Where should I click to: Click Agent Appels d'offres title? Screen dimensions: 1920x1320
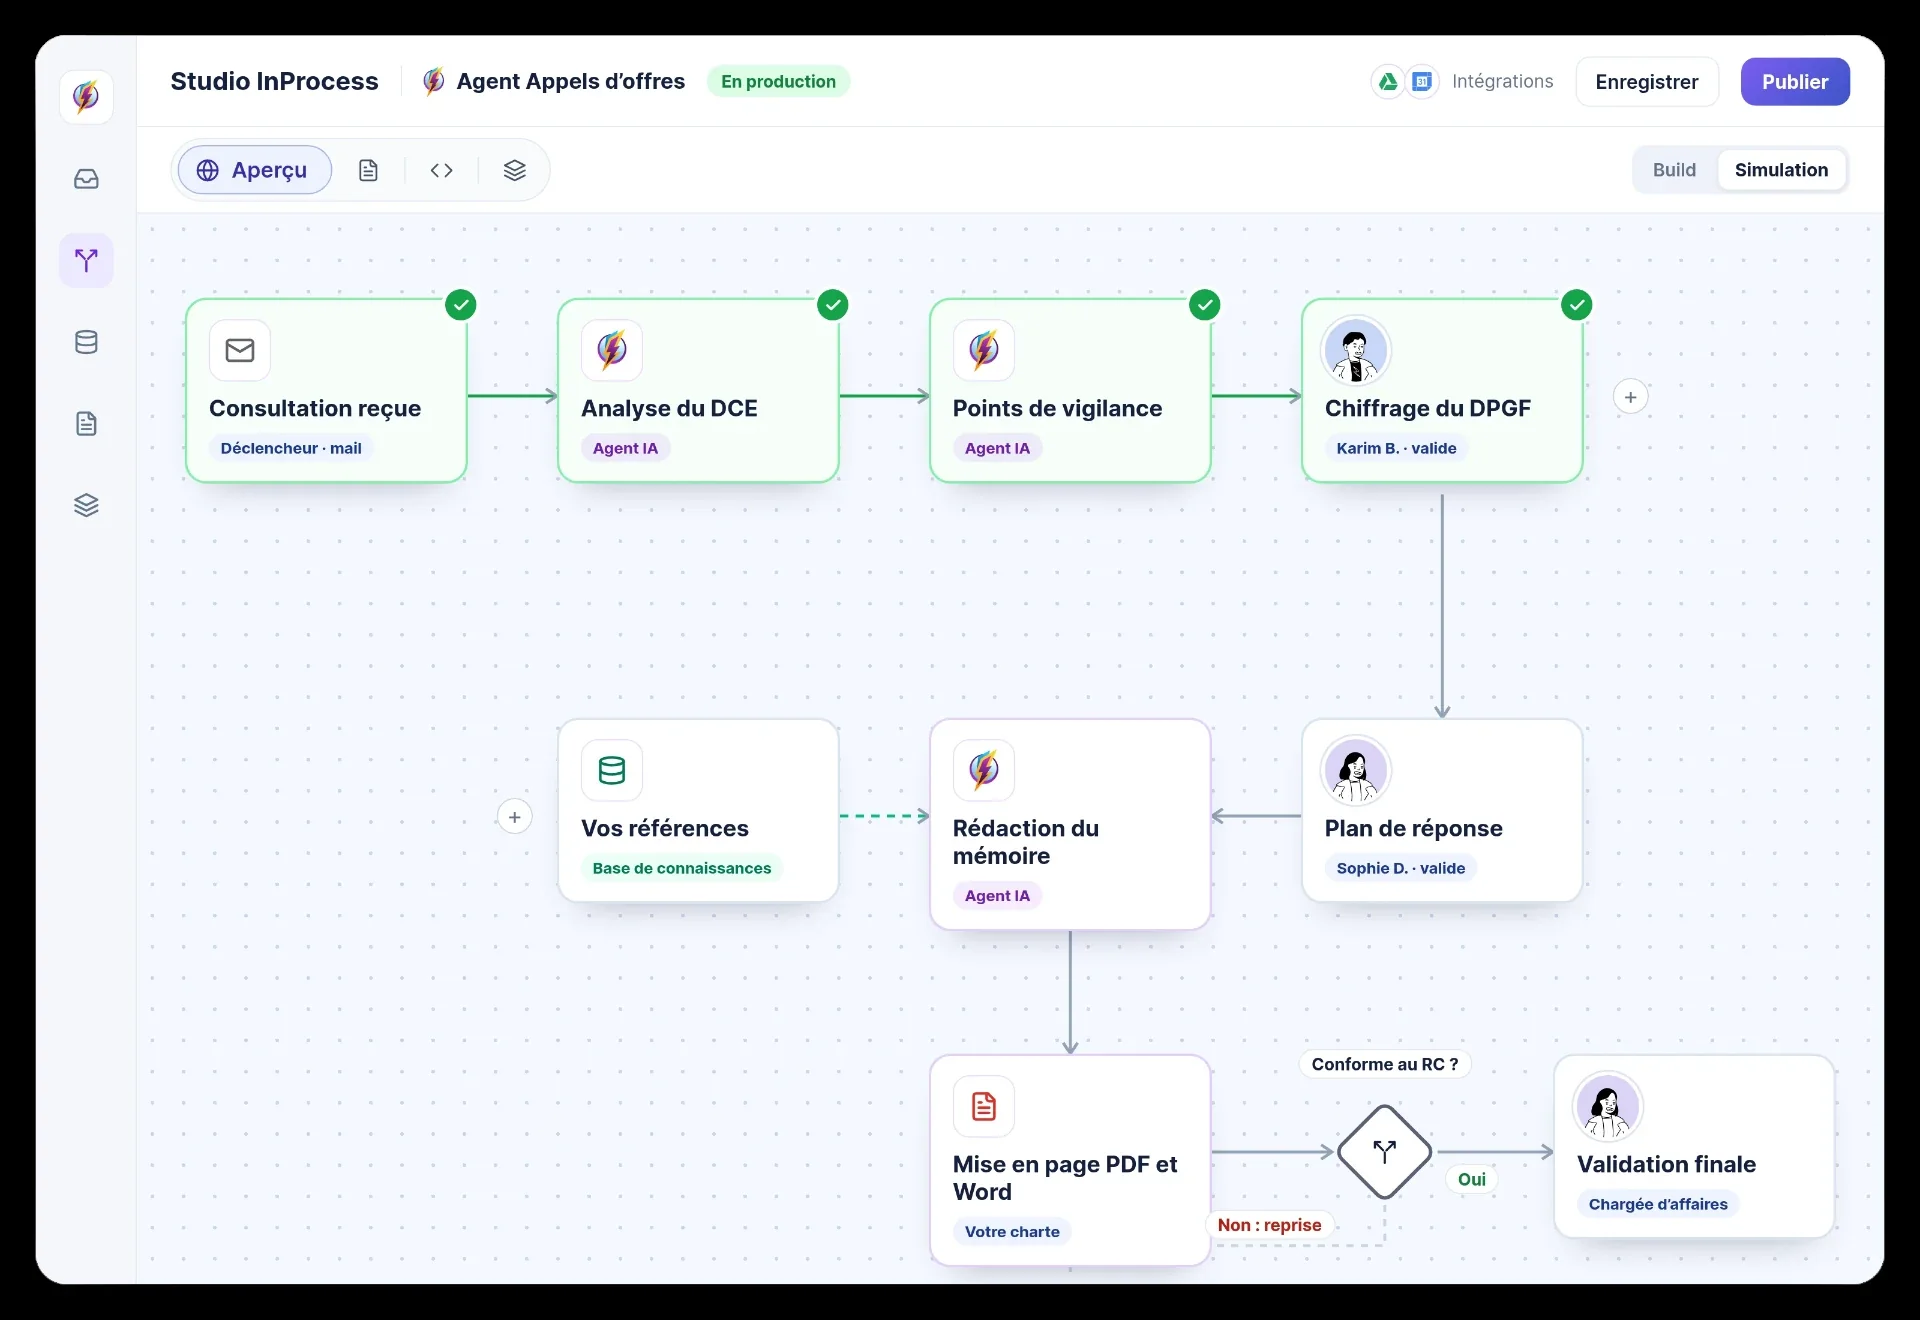[x=571, y=82]
